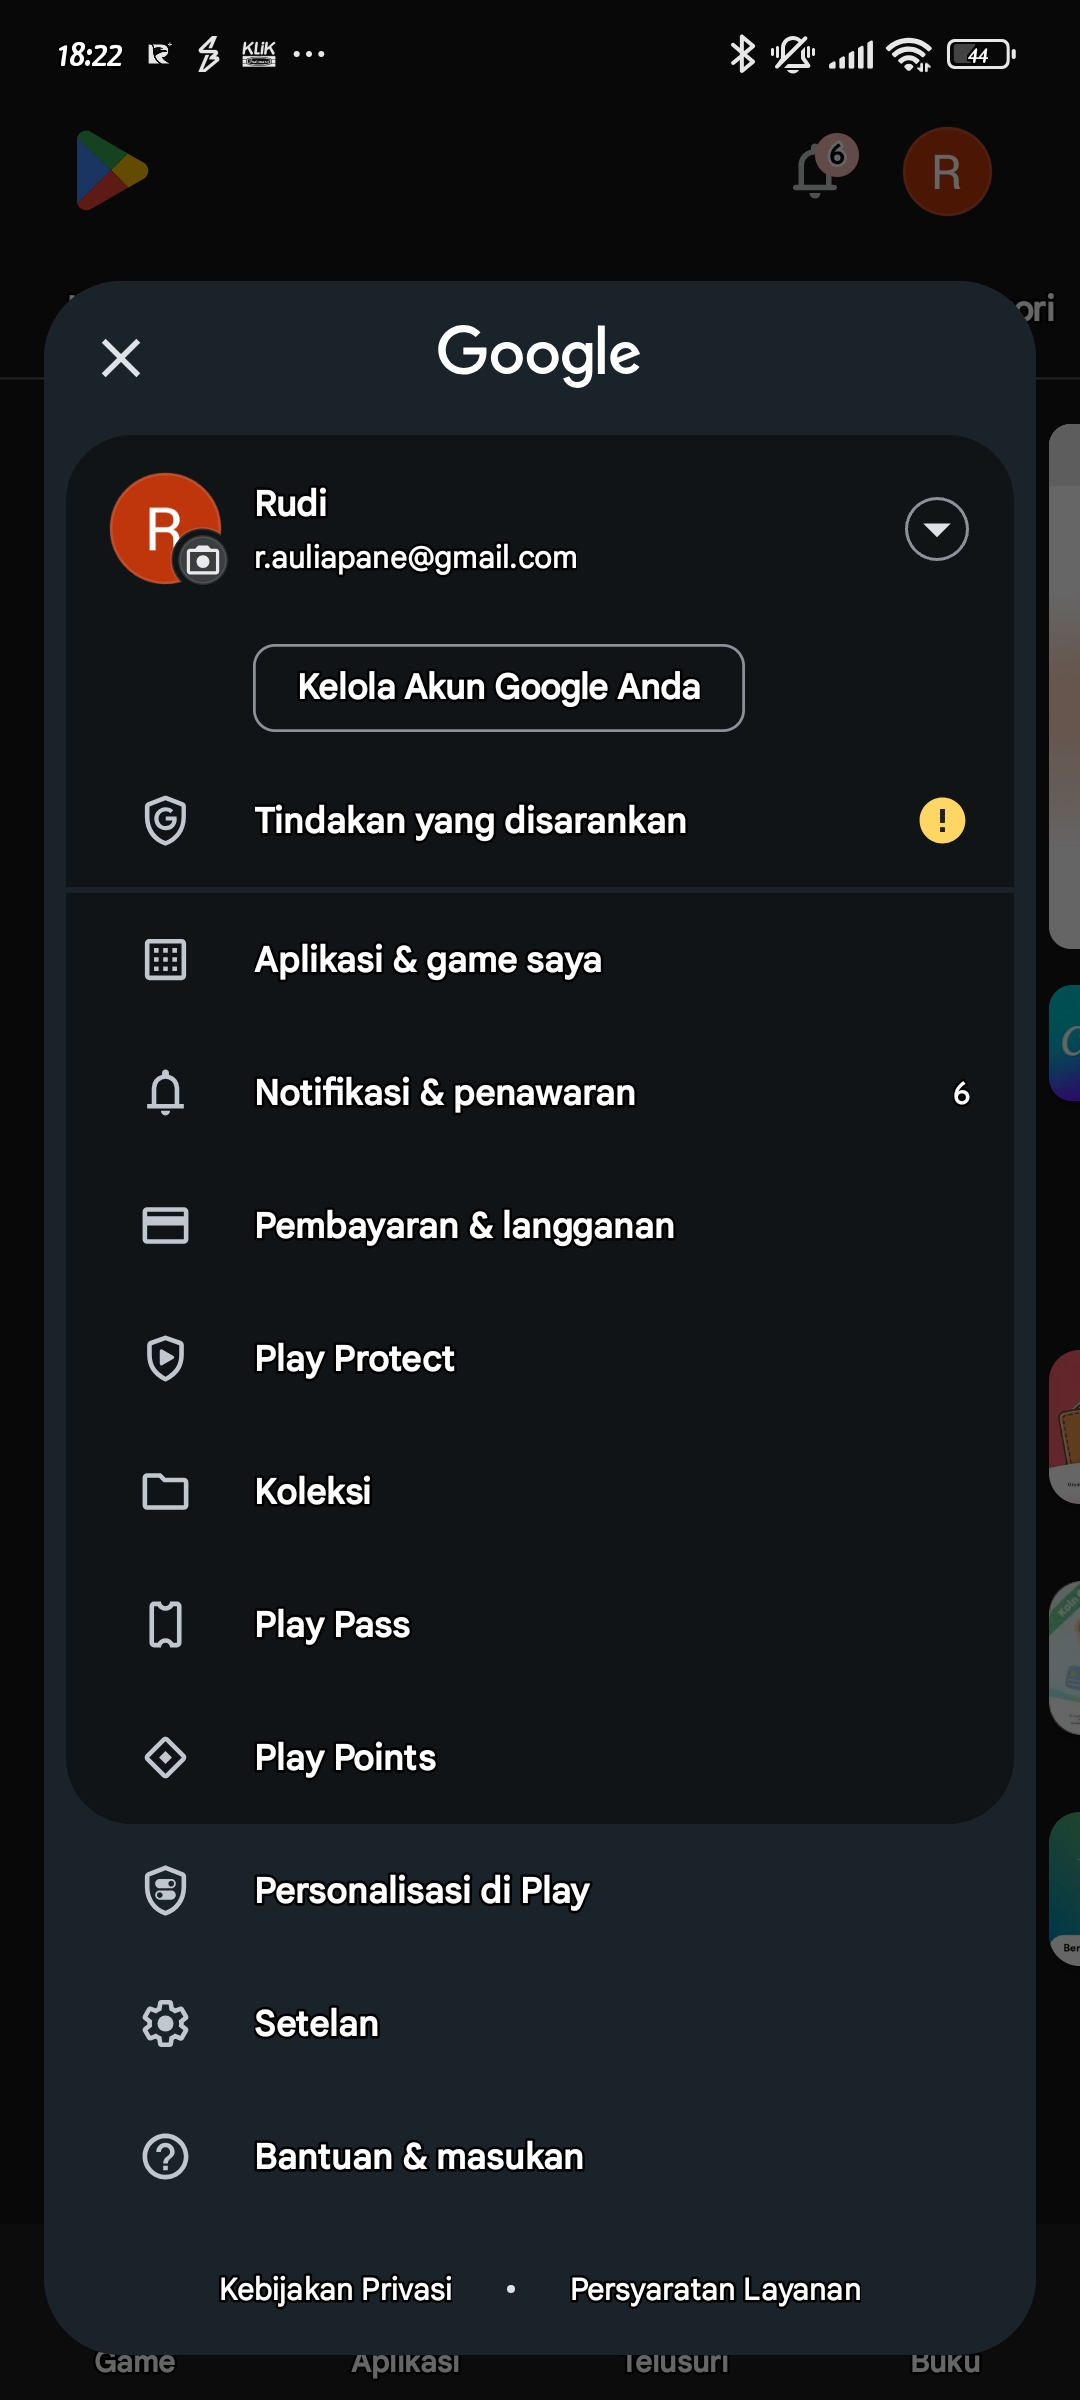Tap the camera icon on profile avatar
This screenshot has height=2400, width=1080.
click(x=203, y=561)
